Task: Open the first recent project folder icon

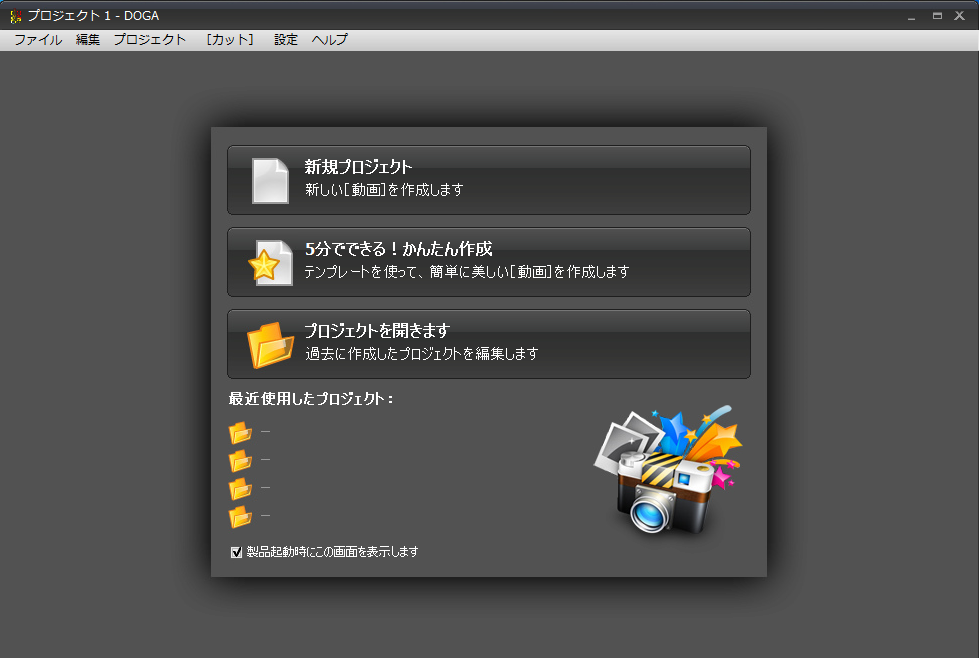Action: coord(240,433)
